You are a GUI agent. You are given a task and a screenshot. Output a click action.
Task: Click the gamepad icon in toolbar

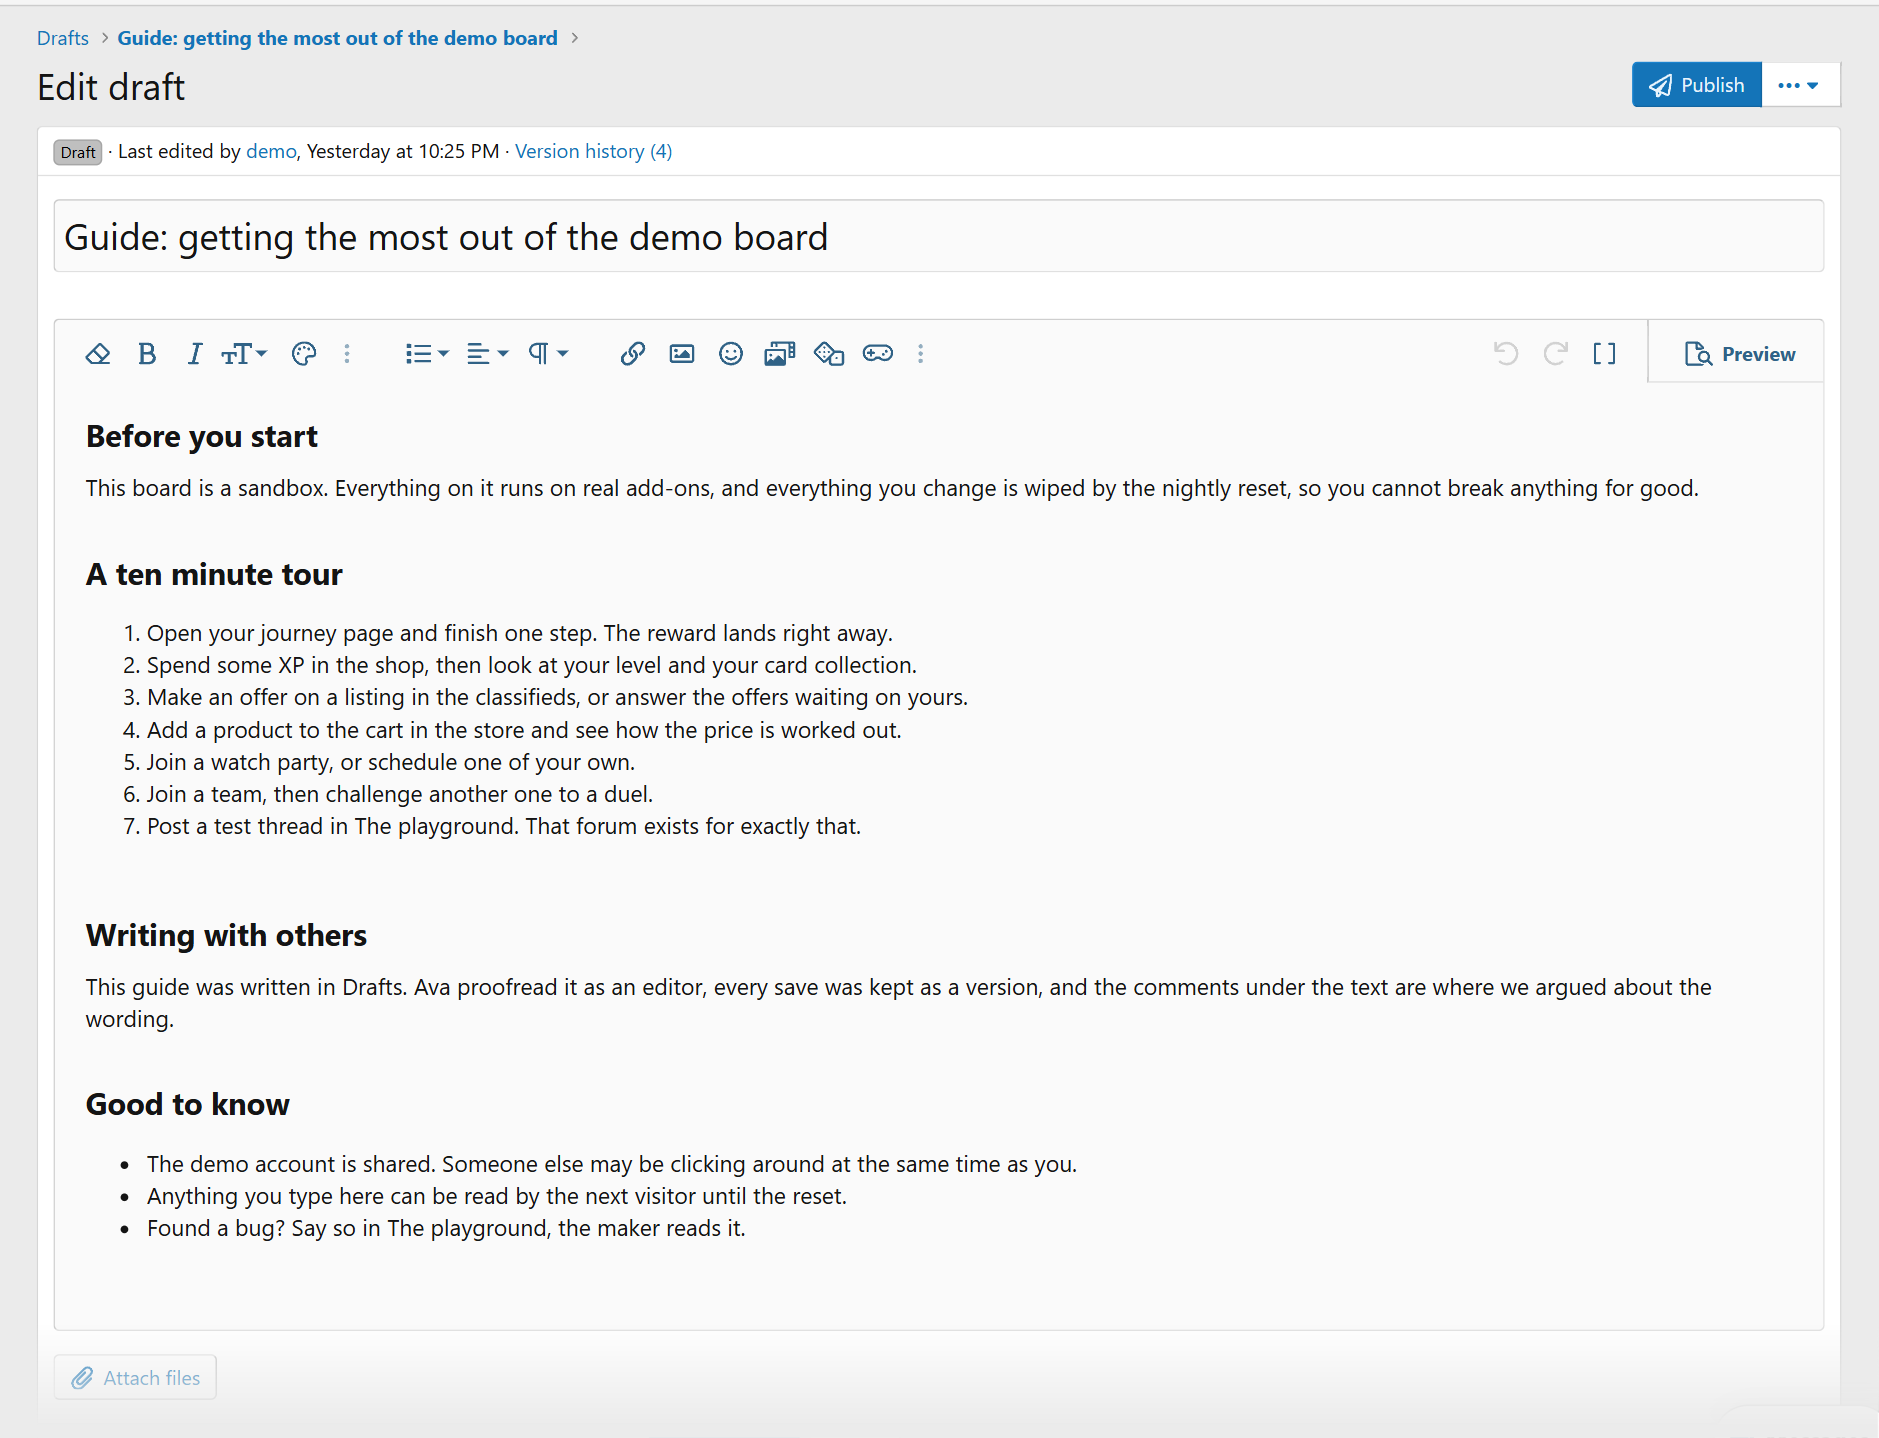click(x=878, y=354)
